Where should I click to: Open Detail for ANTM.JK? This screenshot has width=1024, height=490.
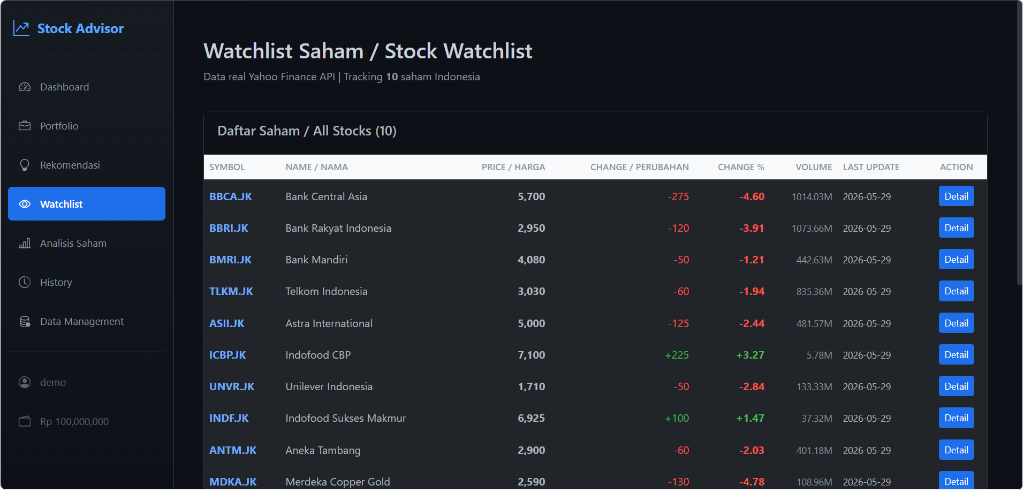pyautogui.click(x=956, y=449)
